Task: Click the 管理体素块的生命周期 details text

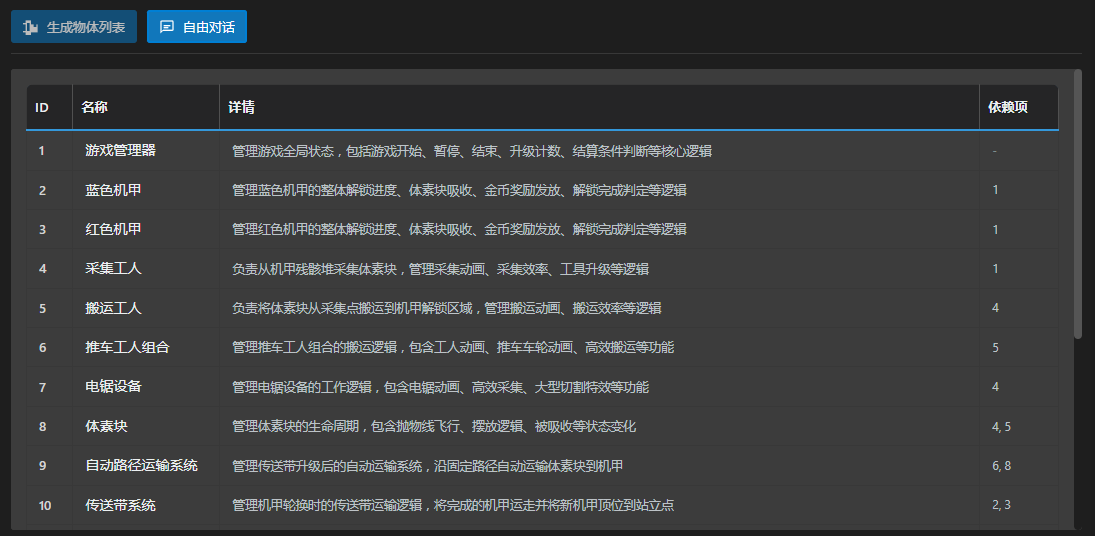Action: click(x=434, y=426)
